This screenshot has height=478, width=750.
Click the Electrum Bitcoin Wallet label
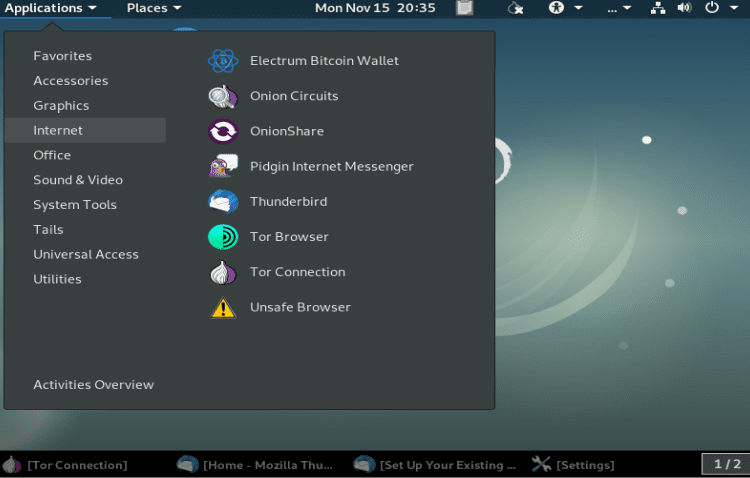(x=324, y=61)
